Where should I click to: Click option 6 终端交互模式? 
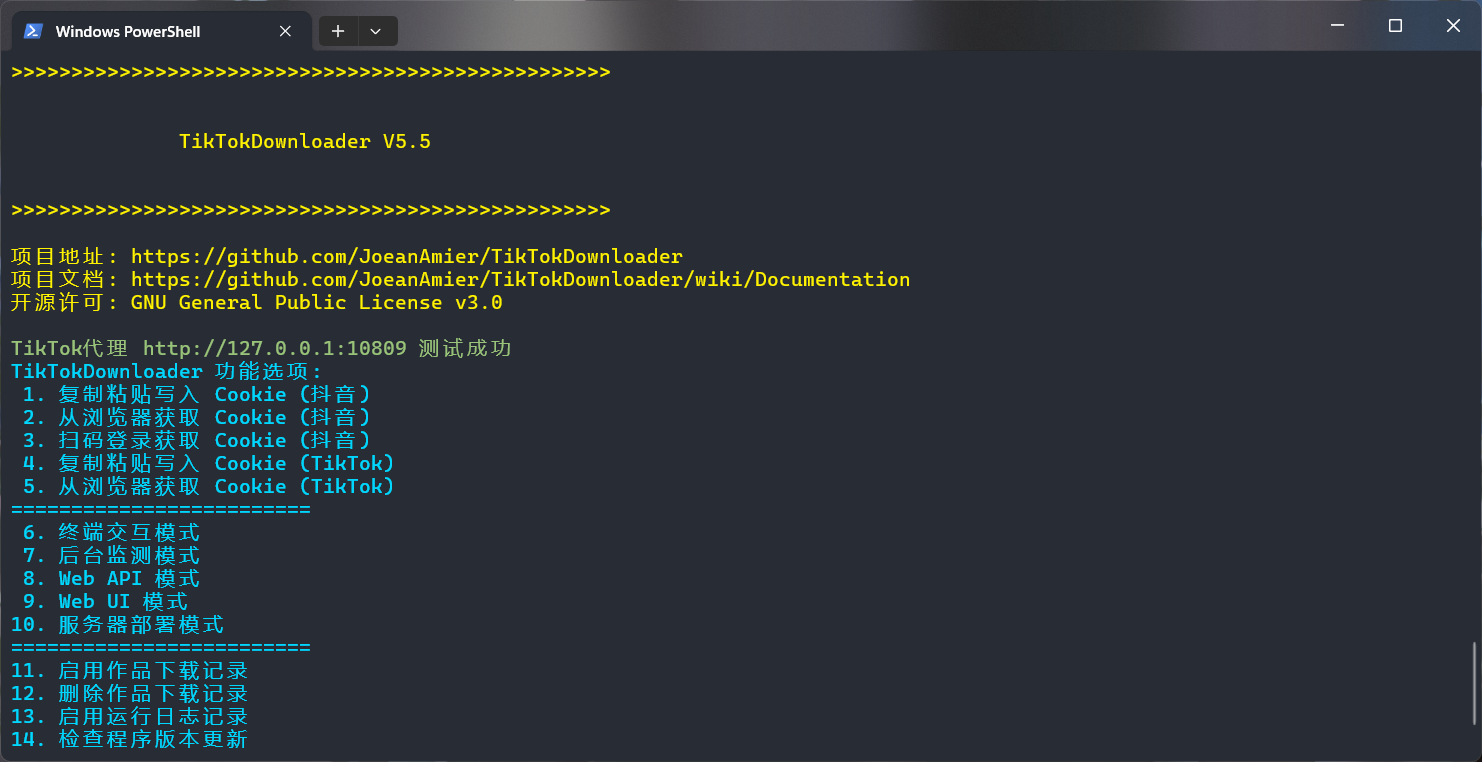click(x=112, y=533)
